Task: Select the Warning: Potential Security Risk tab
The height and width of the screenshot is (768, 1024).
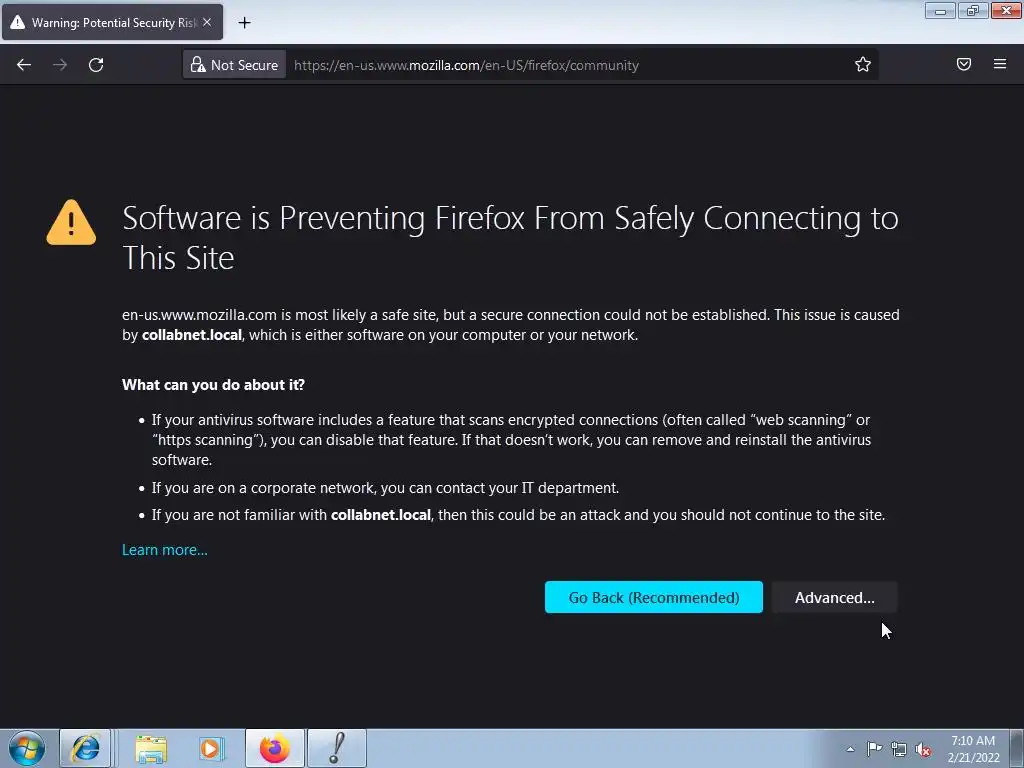Action: tap(112, 22)
